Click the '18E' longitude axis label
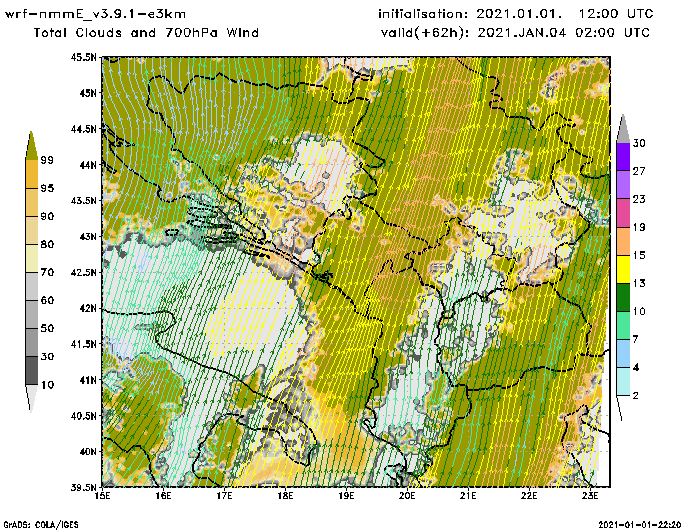This screenshot has width=700, height=530. [285, 496]
